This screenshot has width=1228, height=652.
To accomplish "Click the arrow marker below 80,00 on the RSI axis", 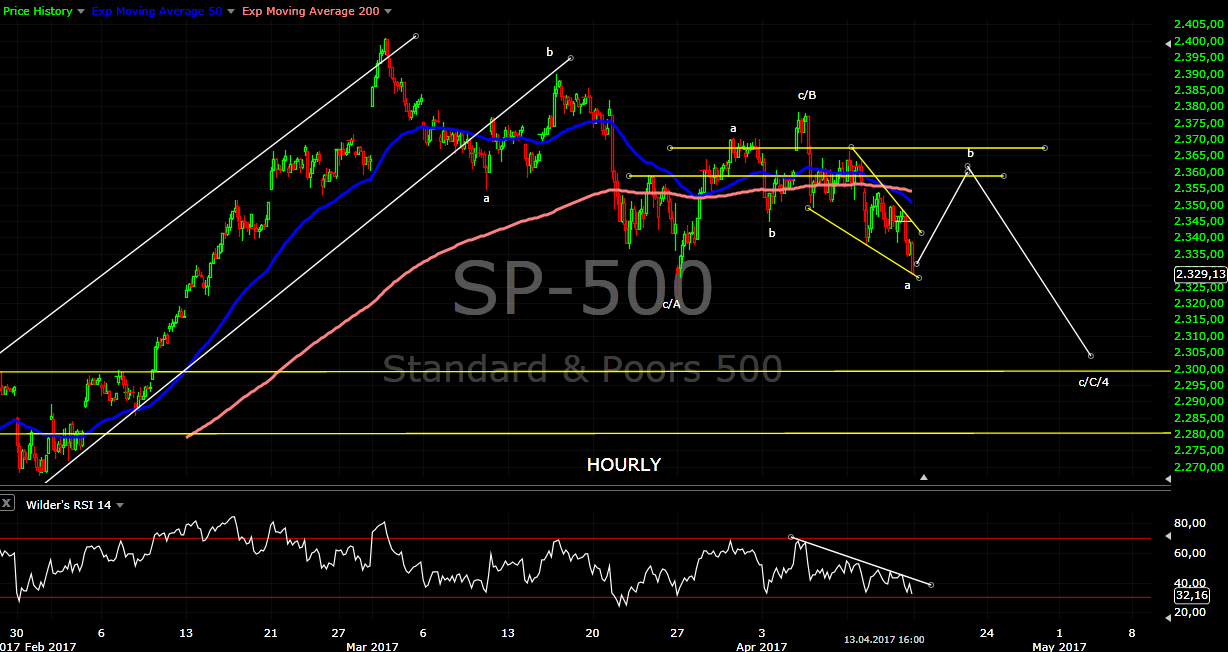I will (x=1168, y=534).
